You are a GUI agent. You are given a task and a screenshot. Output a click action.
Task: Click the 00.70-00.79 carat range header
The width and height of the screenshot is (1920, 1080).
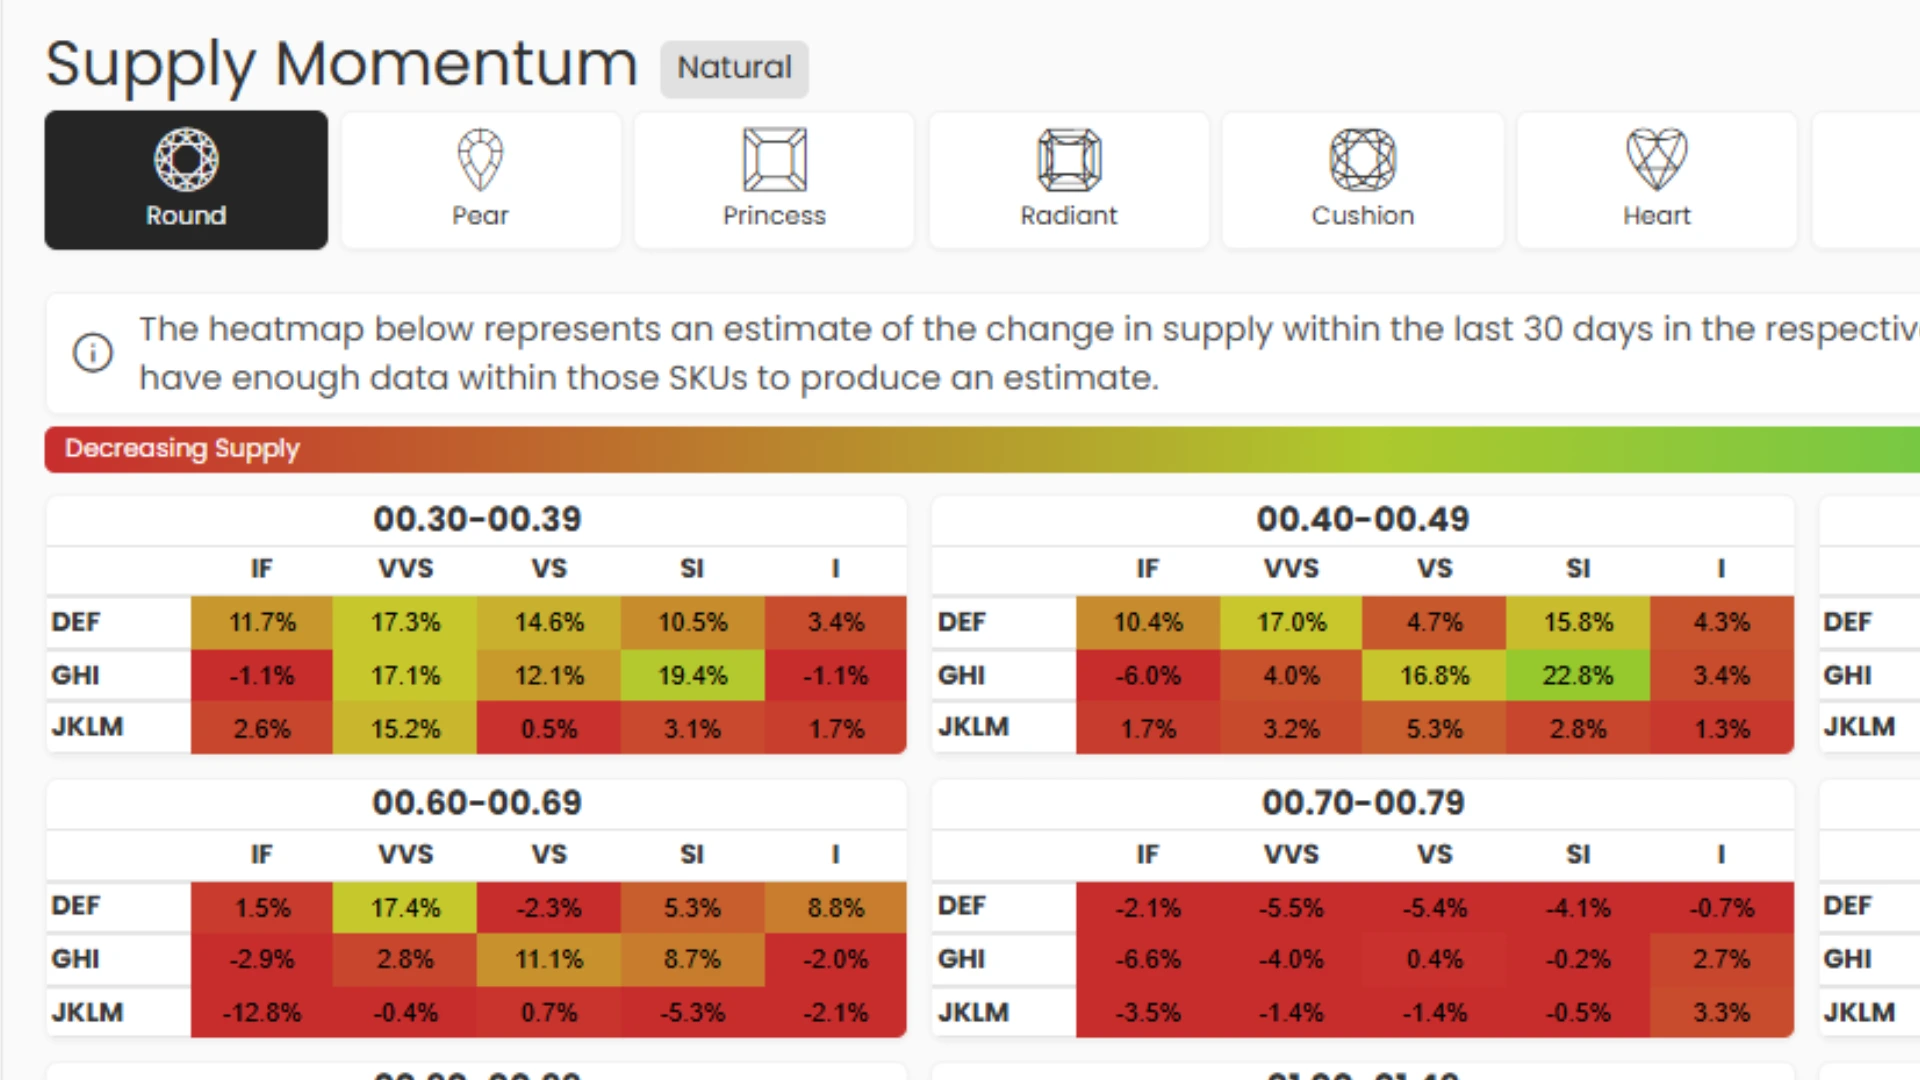point(1362,803)
